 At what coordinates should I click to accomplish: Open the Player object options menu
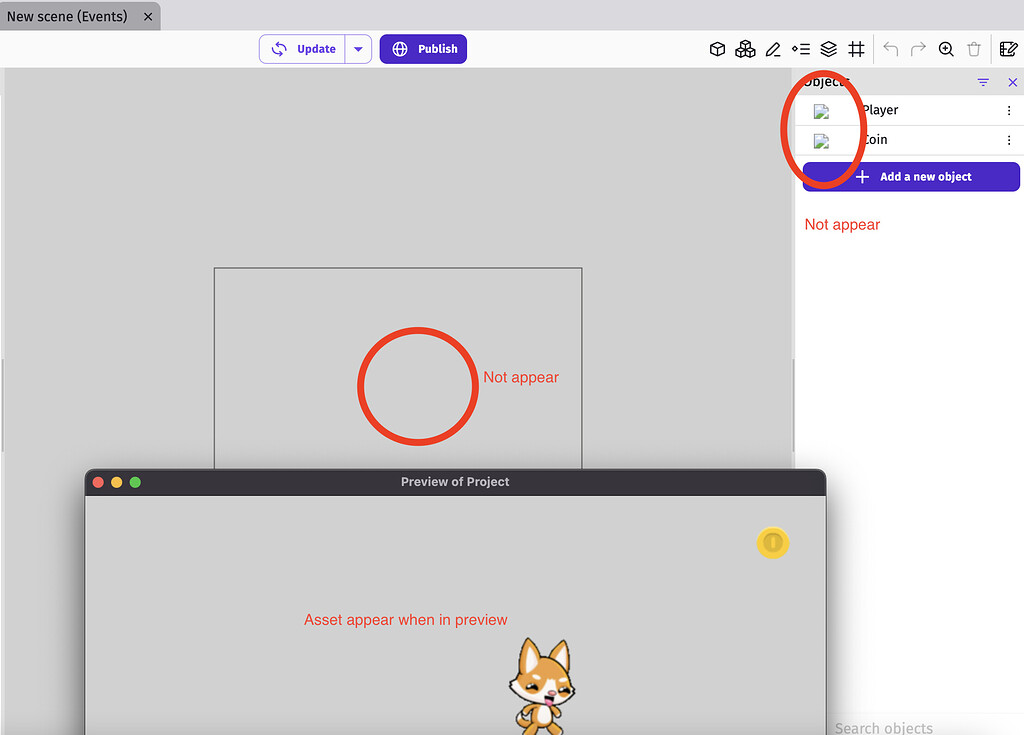[1009, 110]
